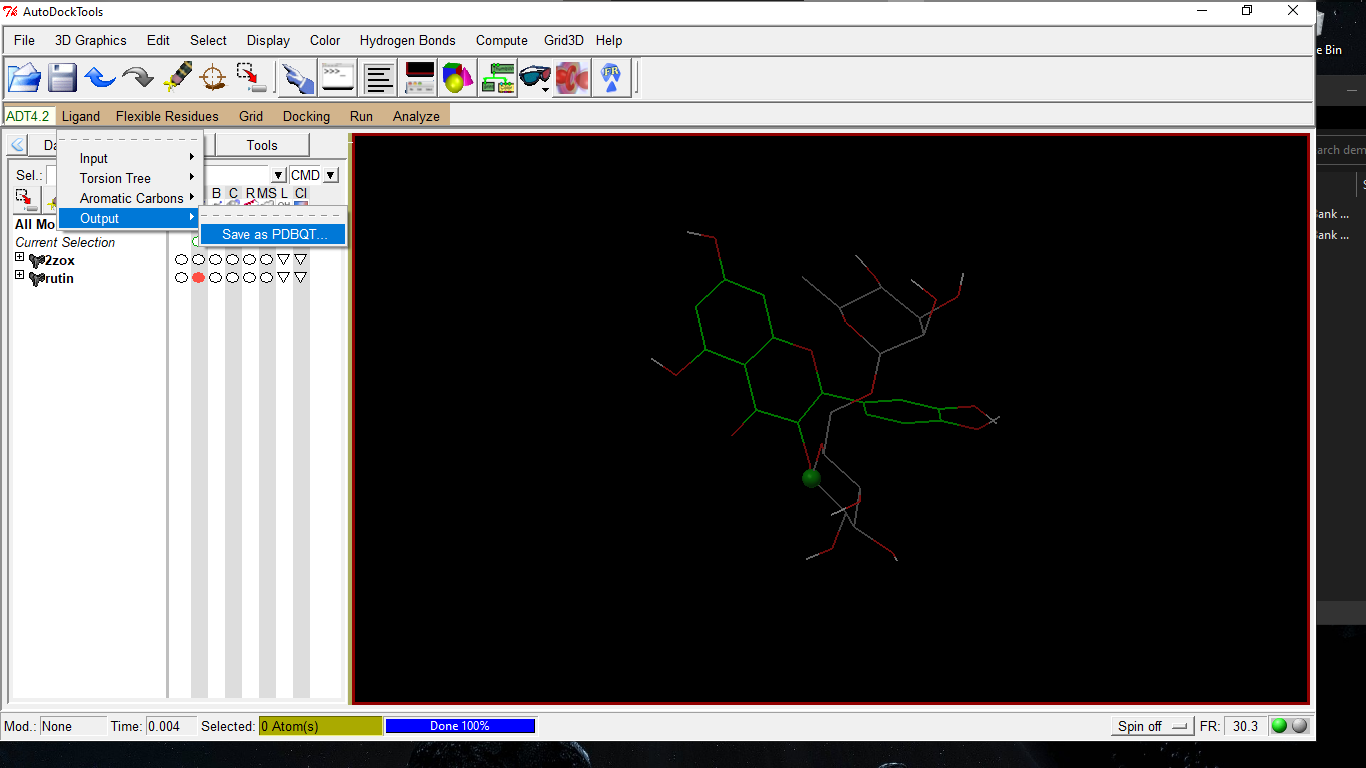The height and width of the screenshot is (768, 1366).
Task: Click the green status light indicator
Action: point(1279,726)
